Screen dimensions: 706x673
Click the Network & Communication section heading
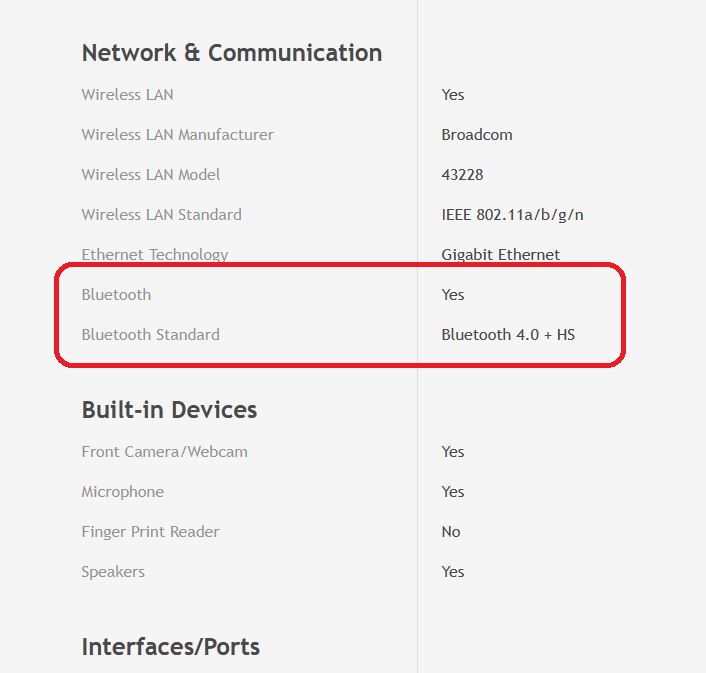point(231,53)
